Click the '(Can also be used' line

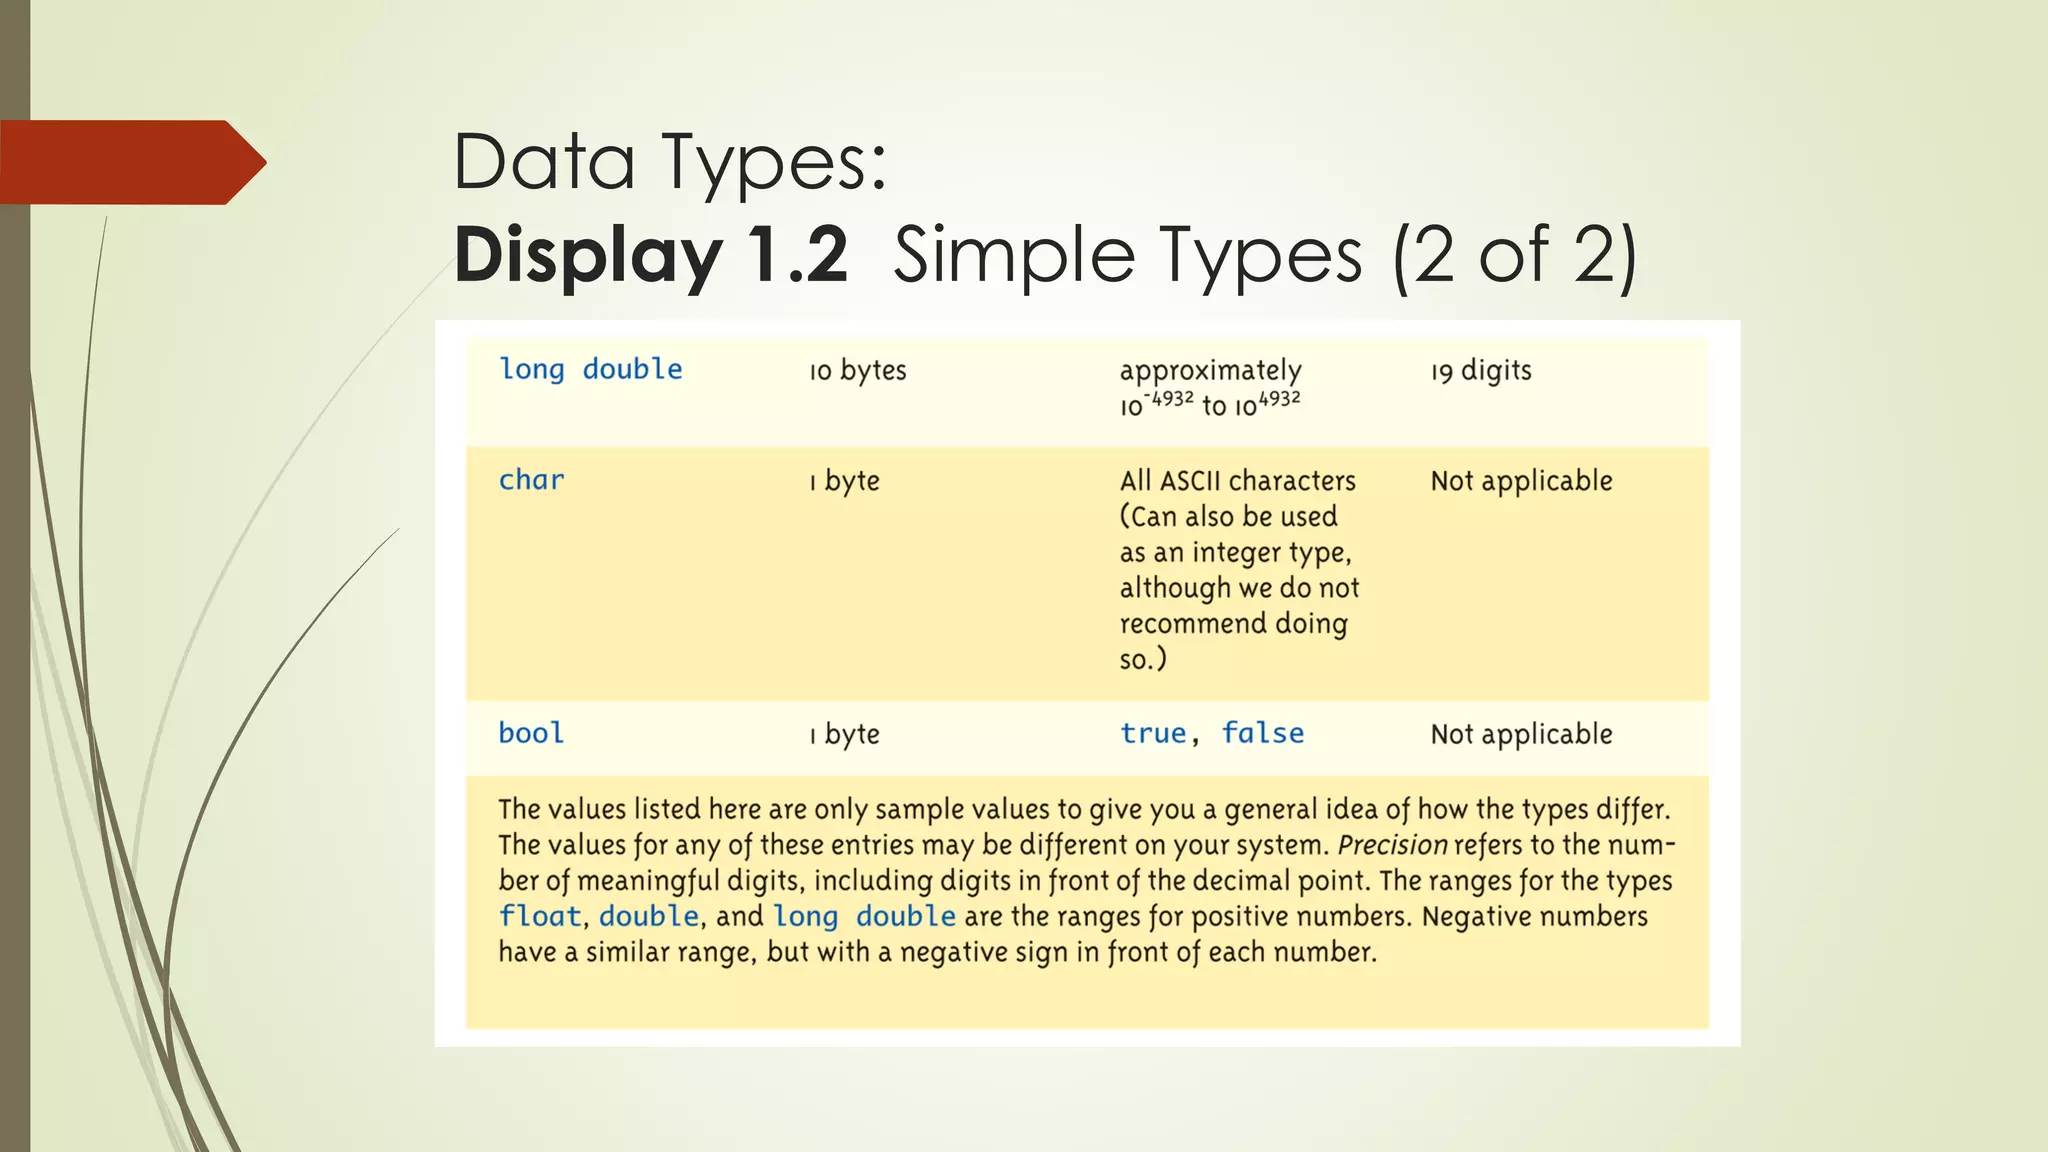[1228, 517]
